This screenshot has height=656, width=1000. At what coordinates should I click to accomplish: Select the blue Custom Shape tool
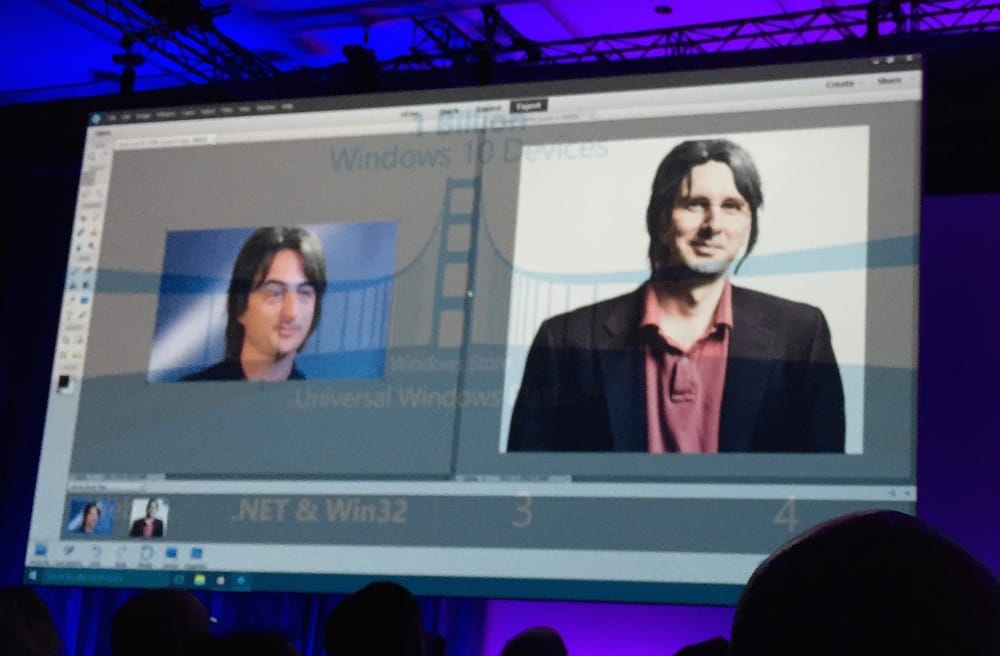[x=86, y=300]
